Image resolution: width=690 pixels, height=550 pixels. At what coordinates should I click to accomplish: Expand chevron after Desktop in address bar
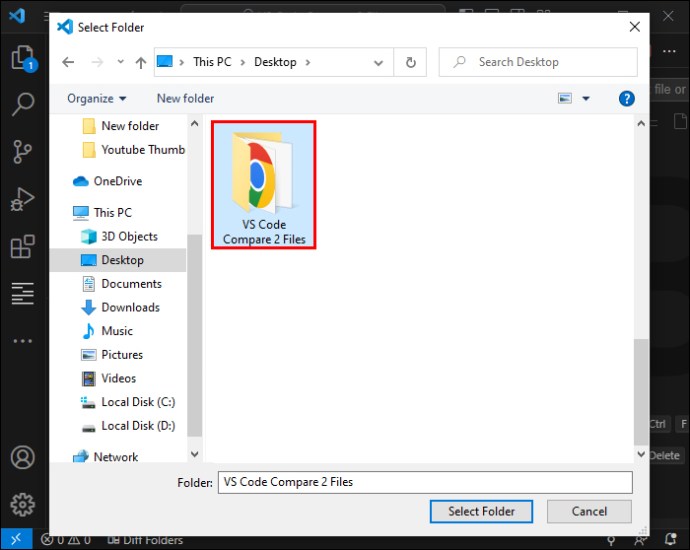click(x=308, y=62)
